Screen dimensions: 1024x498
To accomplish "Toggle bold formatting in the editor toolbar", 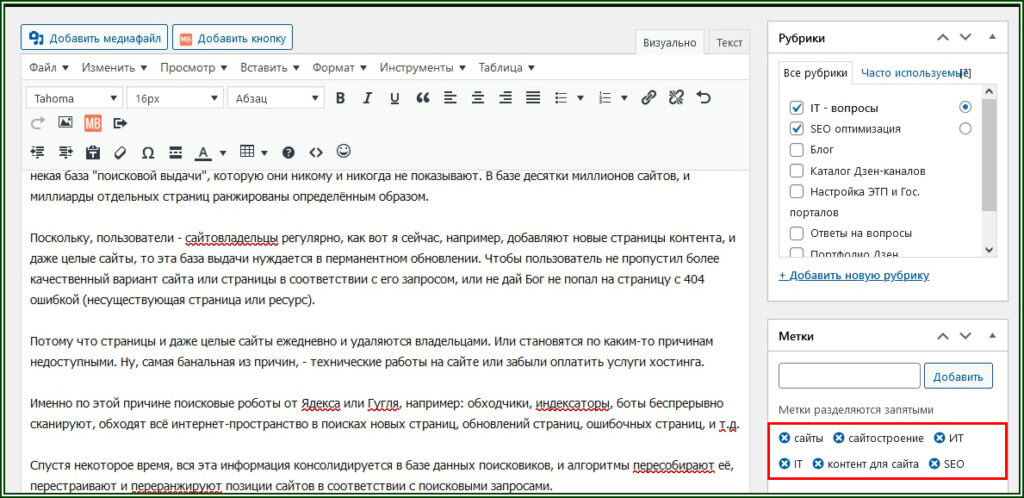I will pos(340,98).
